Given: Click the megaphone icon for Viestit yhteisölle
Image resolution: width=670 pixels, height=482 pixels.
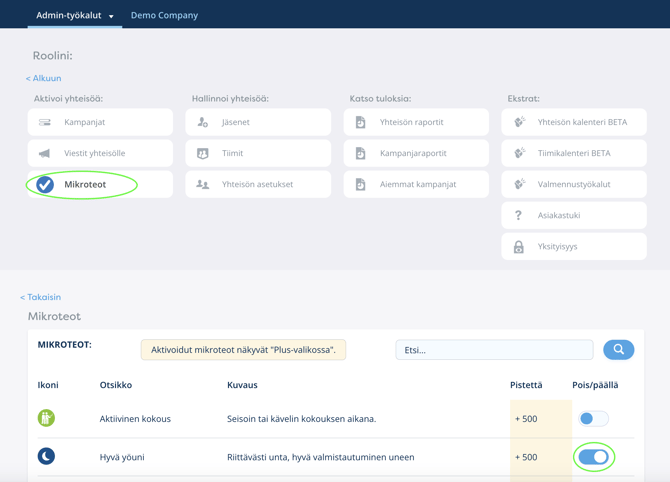Looking at the screenshot, I should pyautogui.click(x=45, y=153).
